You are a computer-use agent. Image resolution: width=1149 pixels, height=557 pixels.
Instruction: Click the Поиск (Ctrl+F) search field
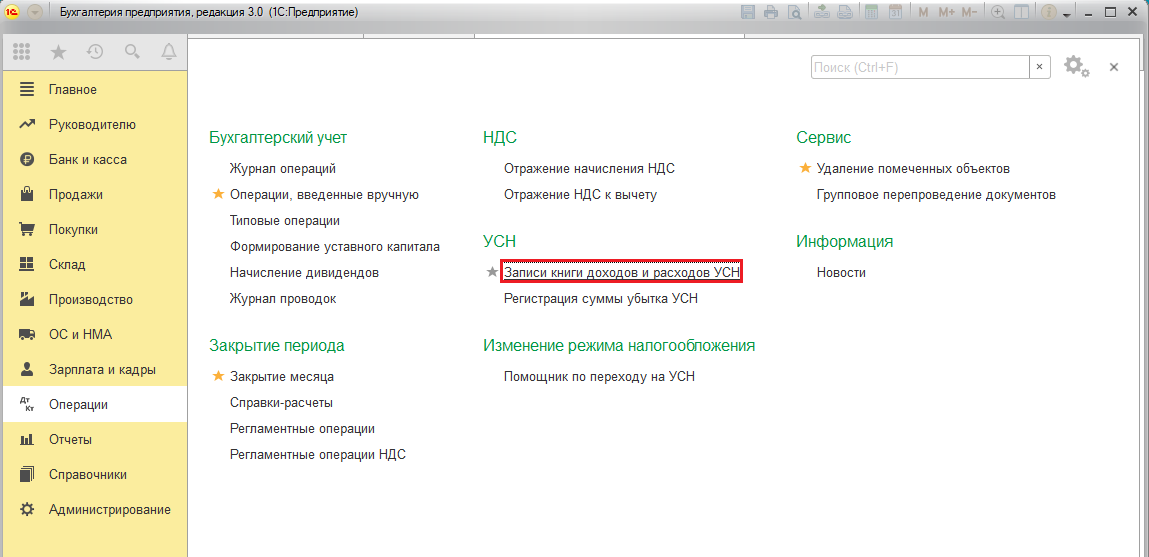click(x=919, y=67)
